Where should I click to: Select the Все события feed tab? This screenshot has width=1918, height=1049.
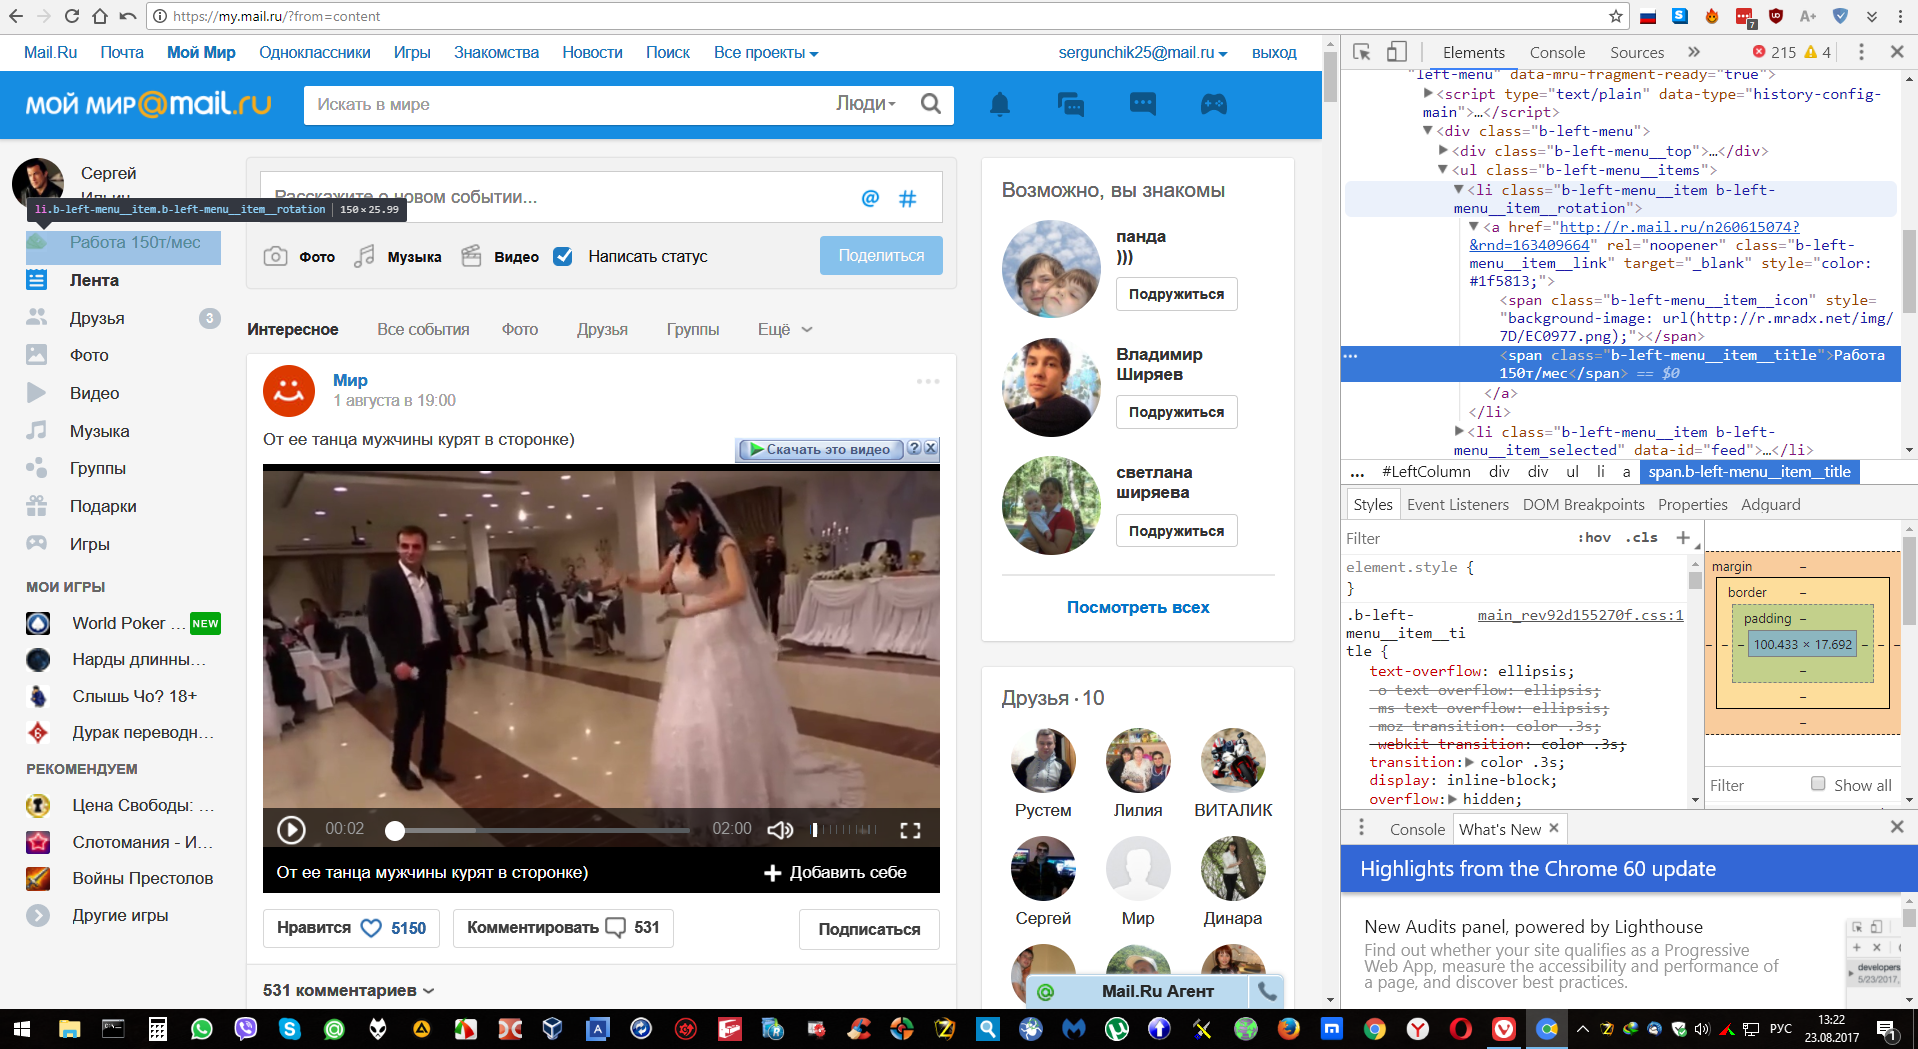pyautogui.click(x=423, y=329)
